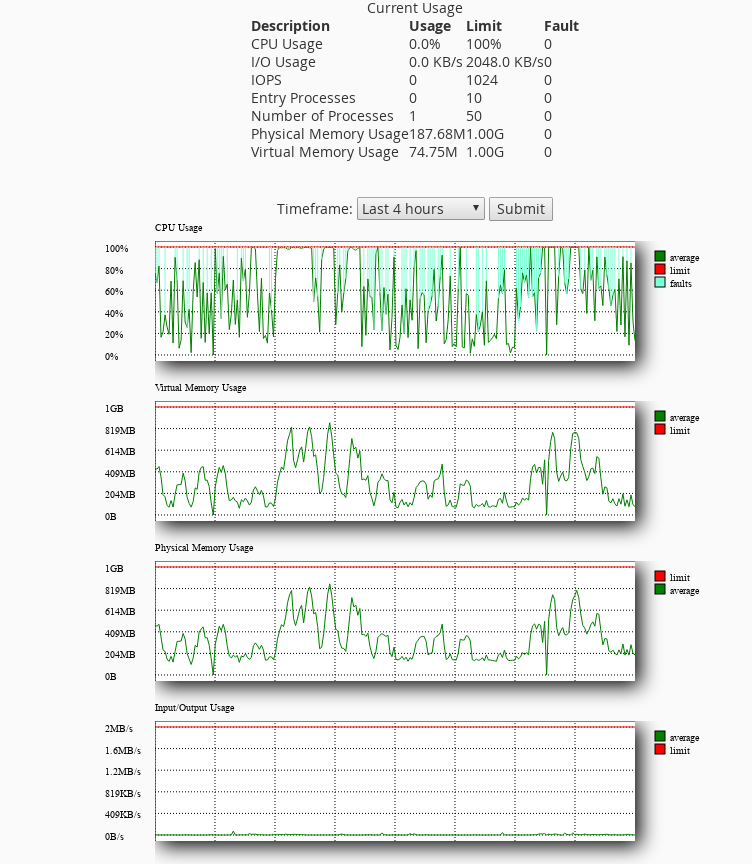Click the Physical Memory Usage chart title
Image resolution: width=752 pixels, height=864 pixels.
click(204, 548)
